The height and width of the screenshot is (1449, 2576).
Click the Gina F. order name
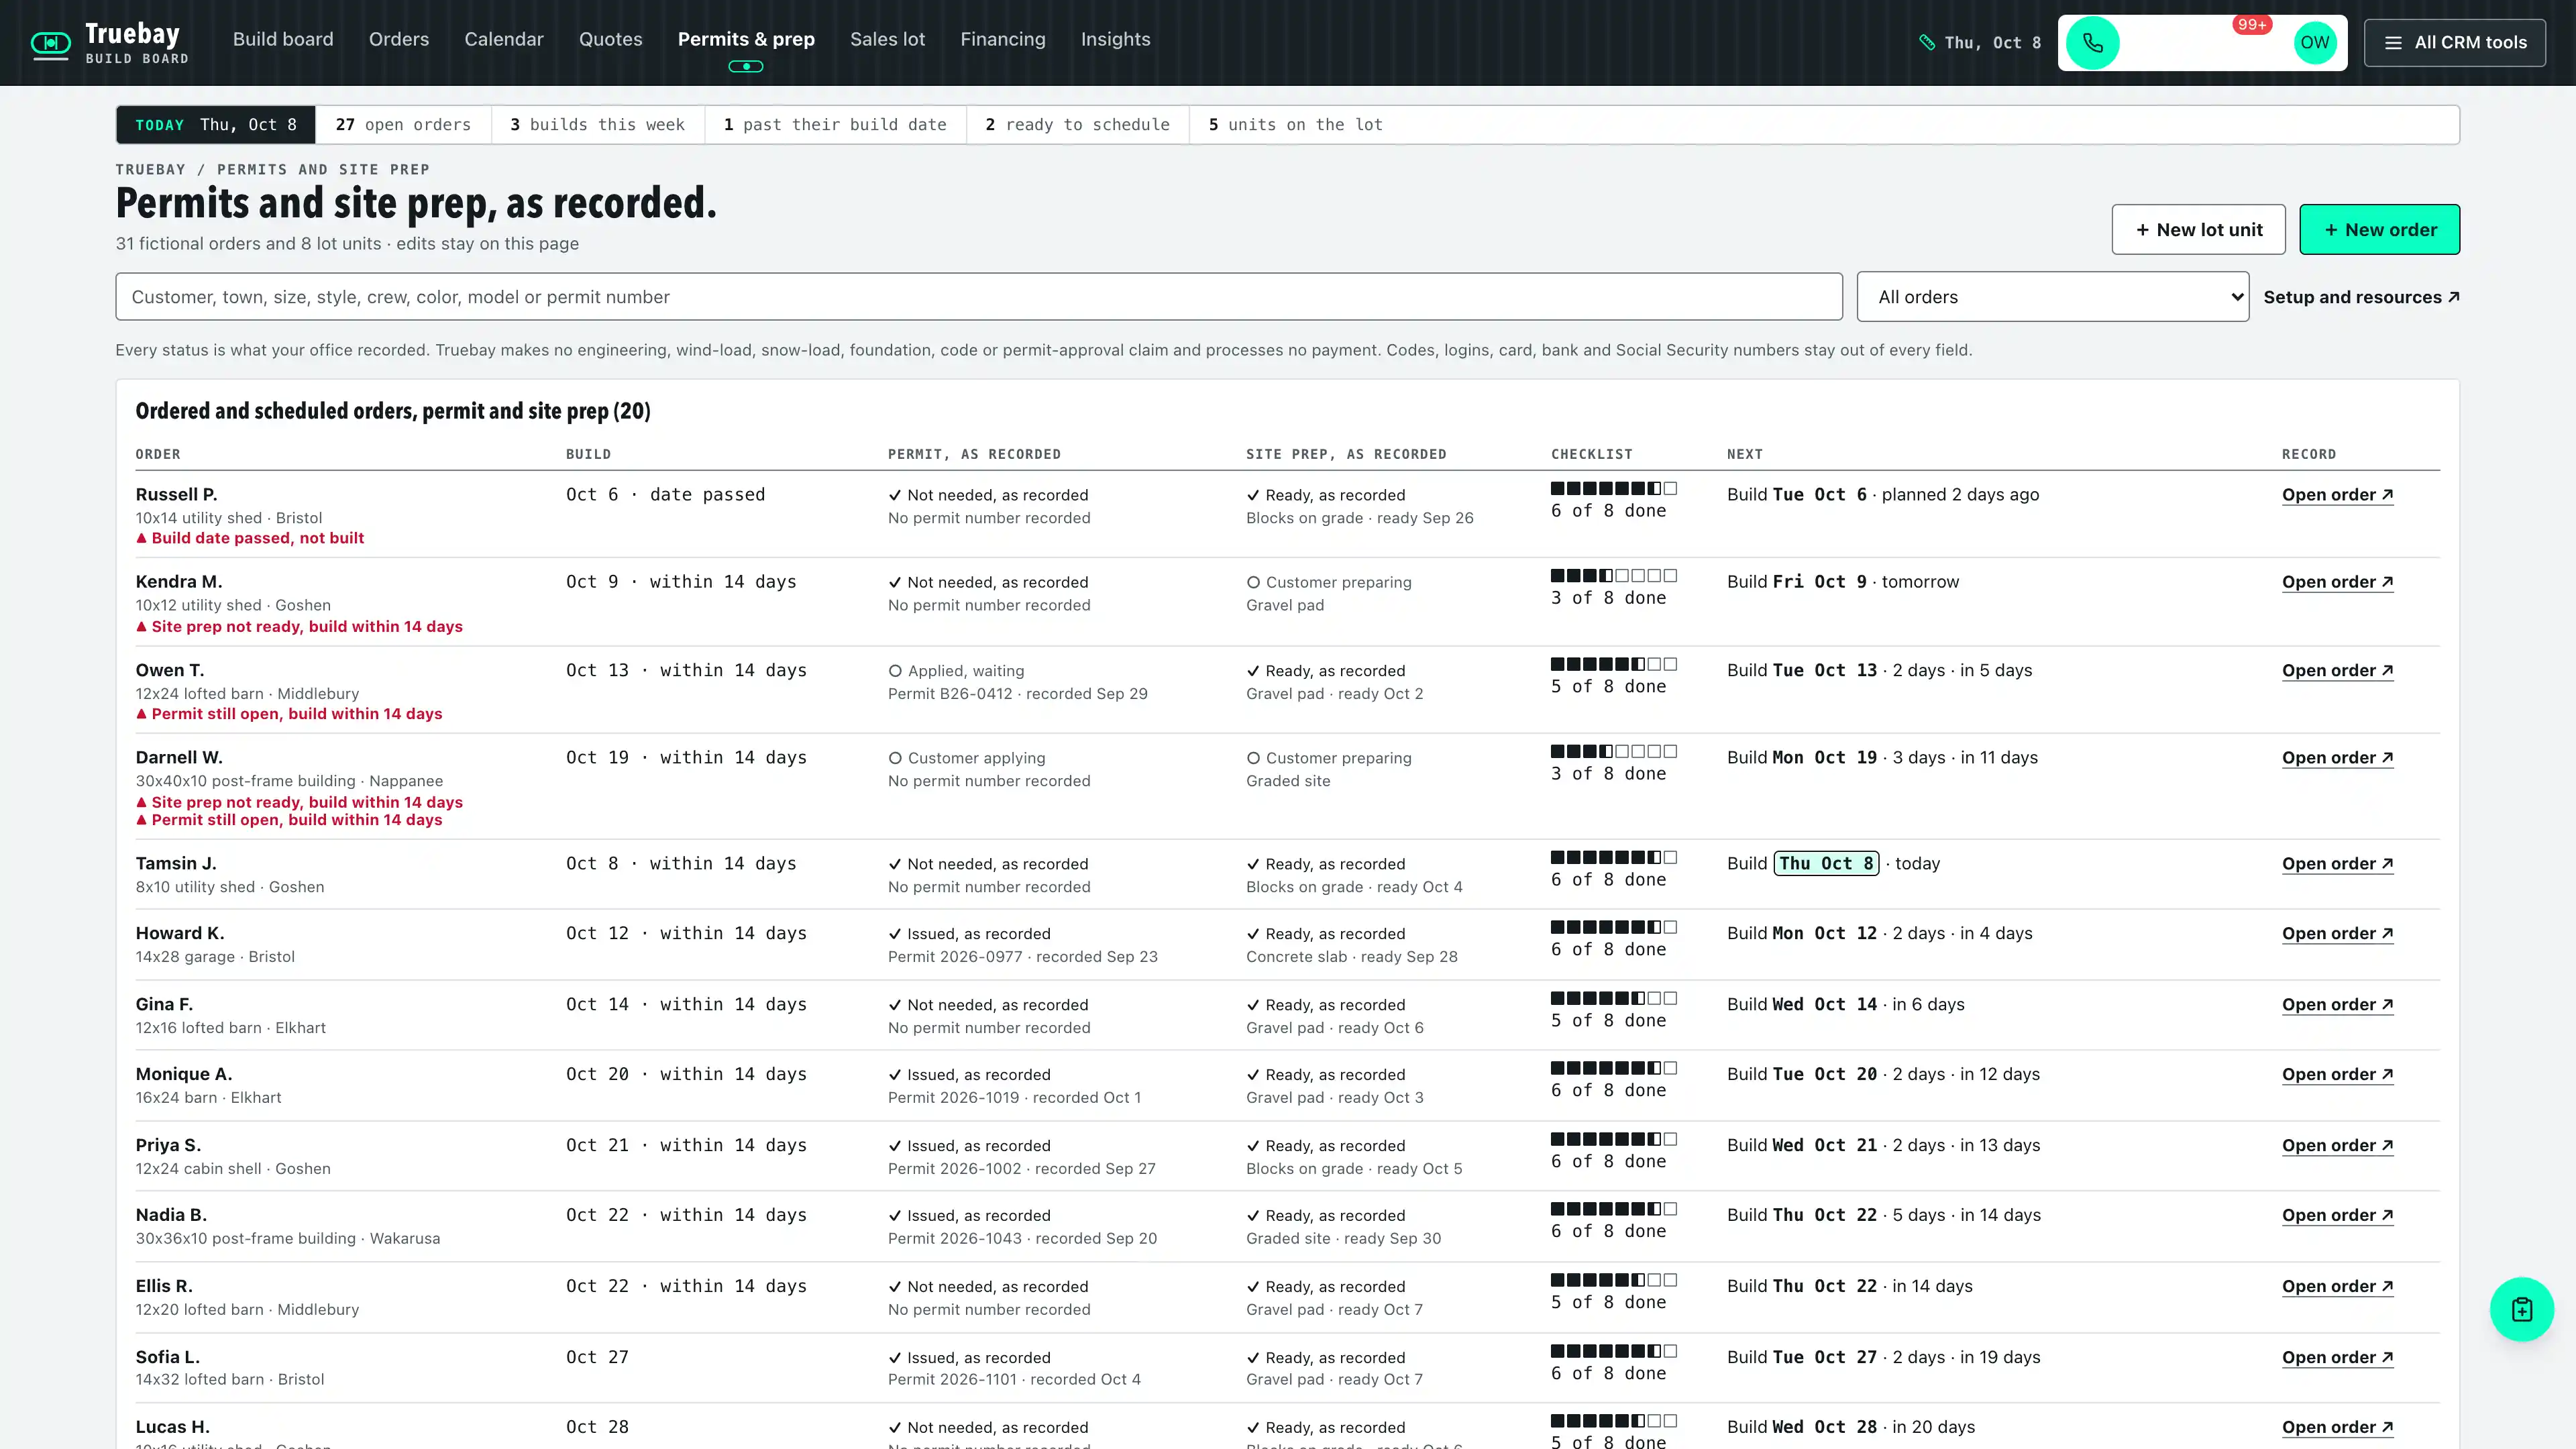(164, 1005)
